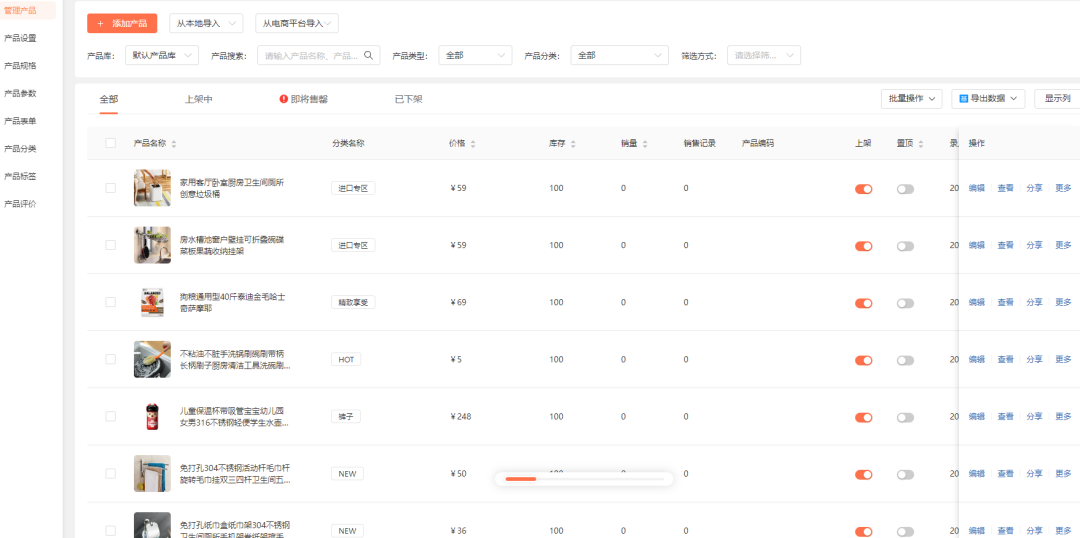Click the plus icon on 添加产品
The width and height of the screenshot is (1080, 538).
(101, 23)
